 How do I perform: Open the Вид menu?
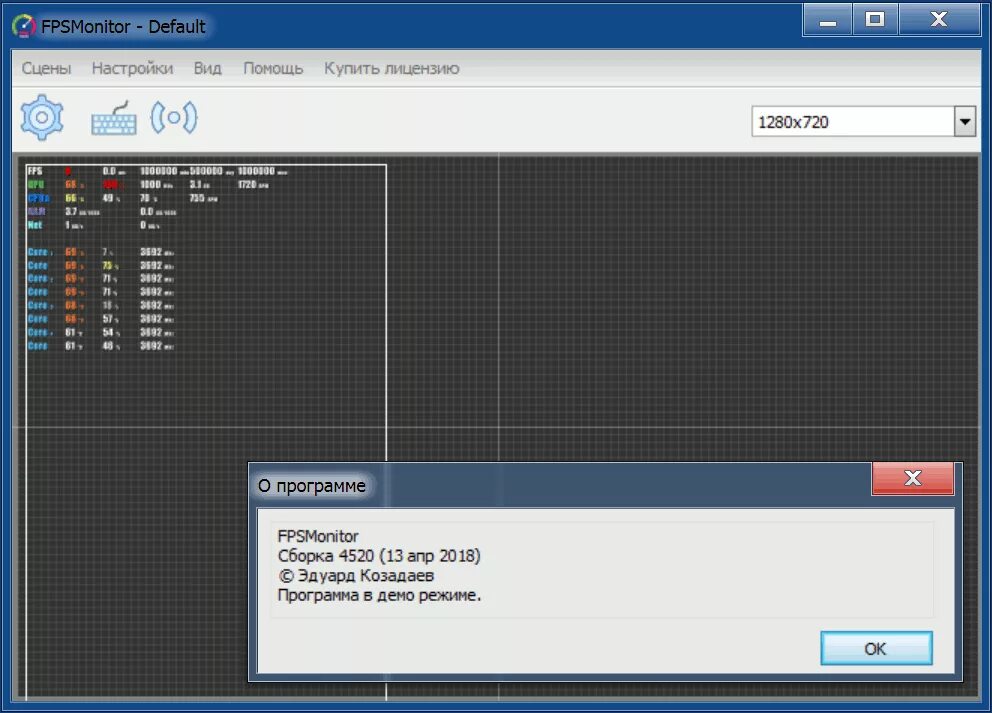(x=208, y=68)
